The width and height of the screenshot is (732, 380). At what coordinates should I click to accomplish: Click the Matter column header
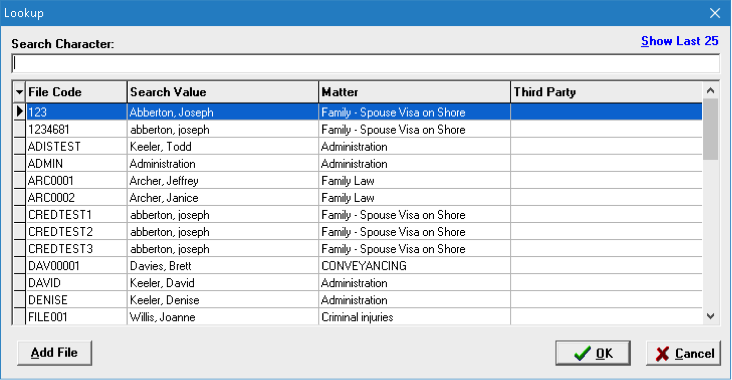click(415, 92)
